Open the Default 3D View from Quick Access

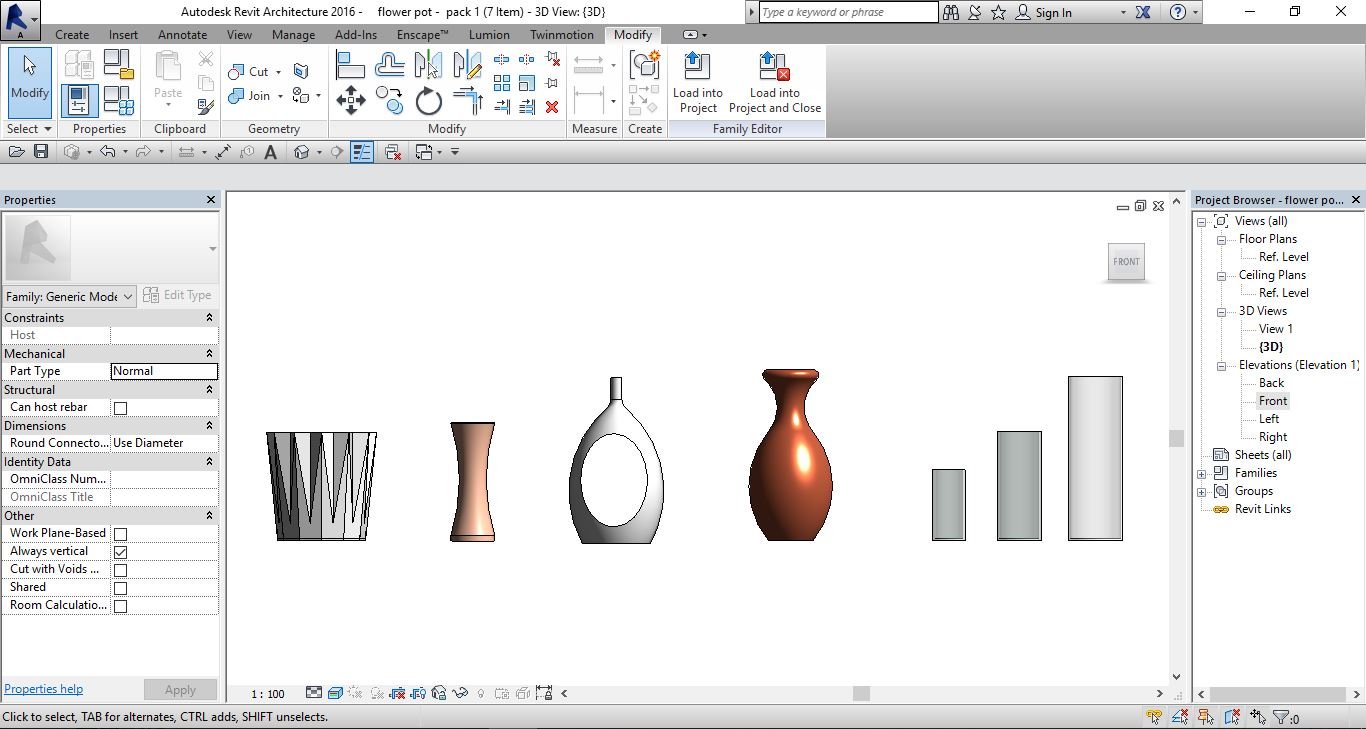point(300,151)
